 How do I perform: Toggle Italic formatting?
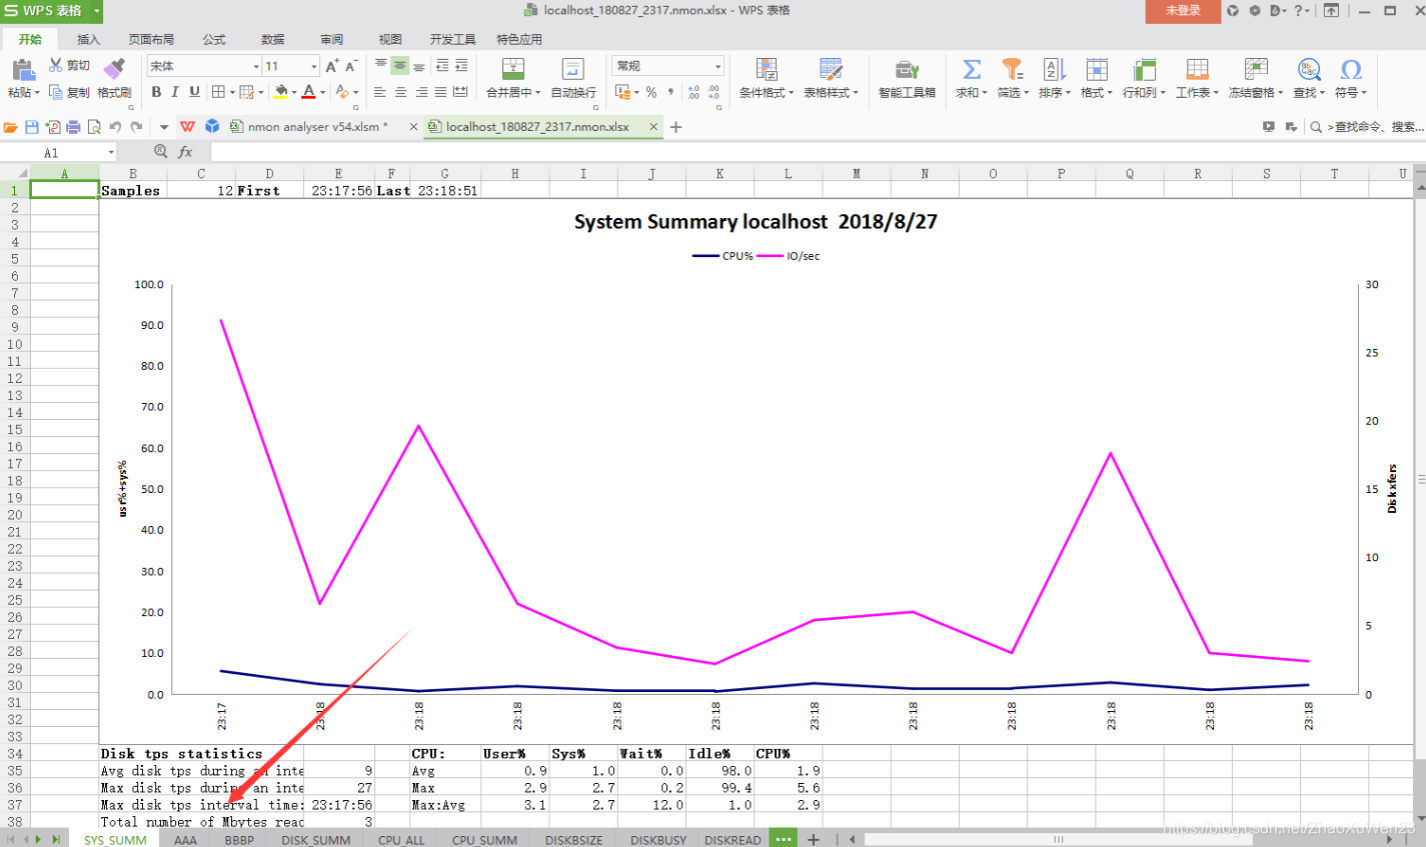click(x=175, y=92)
